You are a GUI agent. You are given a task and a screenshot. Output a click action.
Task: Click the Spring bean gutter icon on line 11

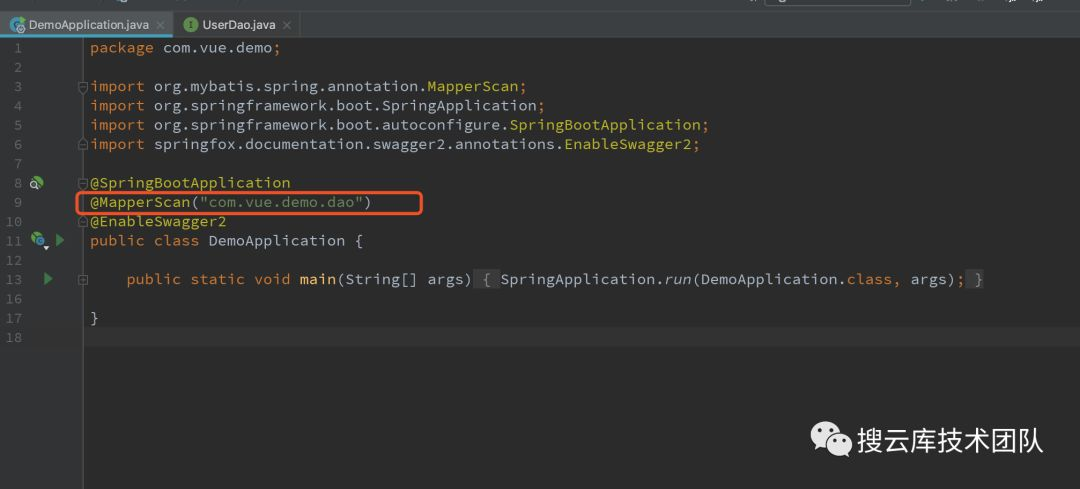pos(38,240)
